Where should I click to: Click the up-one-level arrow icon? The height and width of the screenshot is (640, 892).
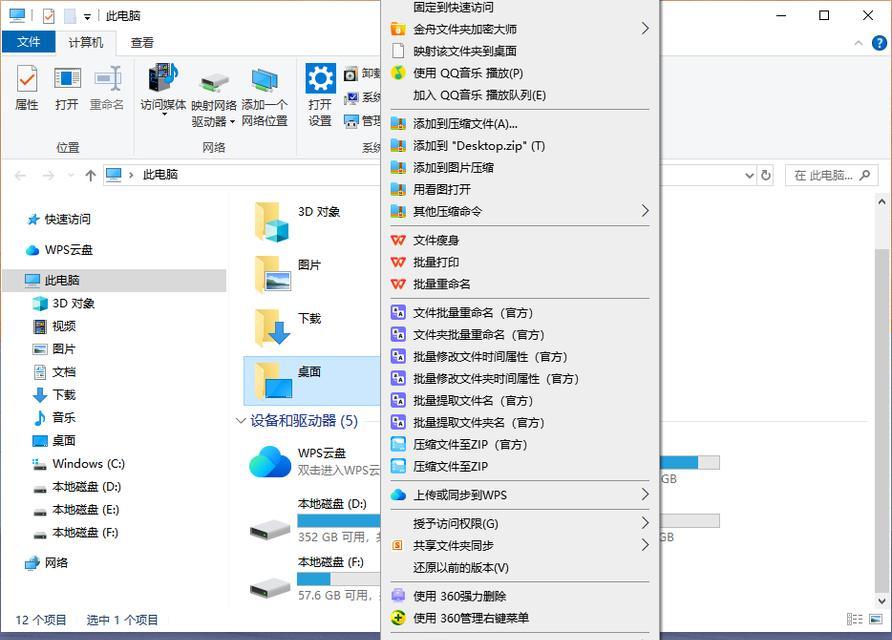[x=90, y=175]
